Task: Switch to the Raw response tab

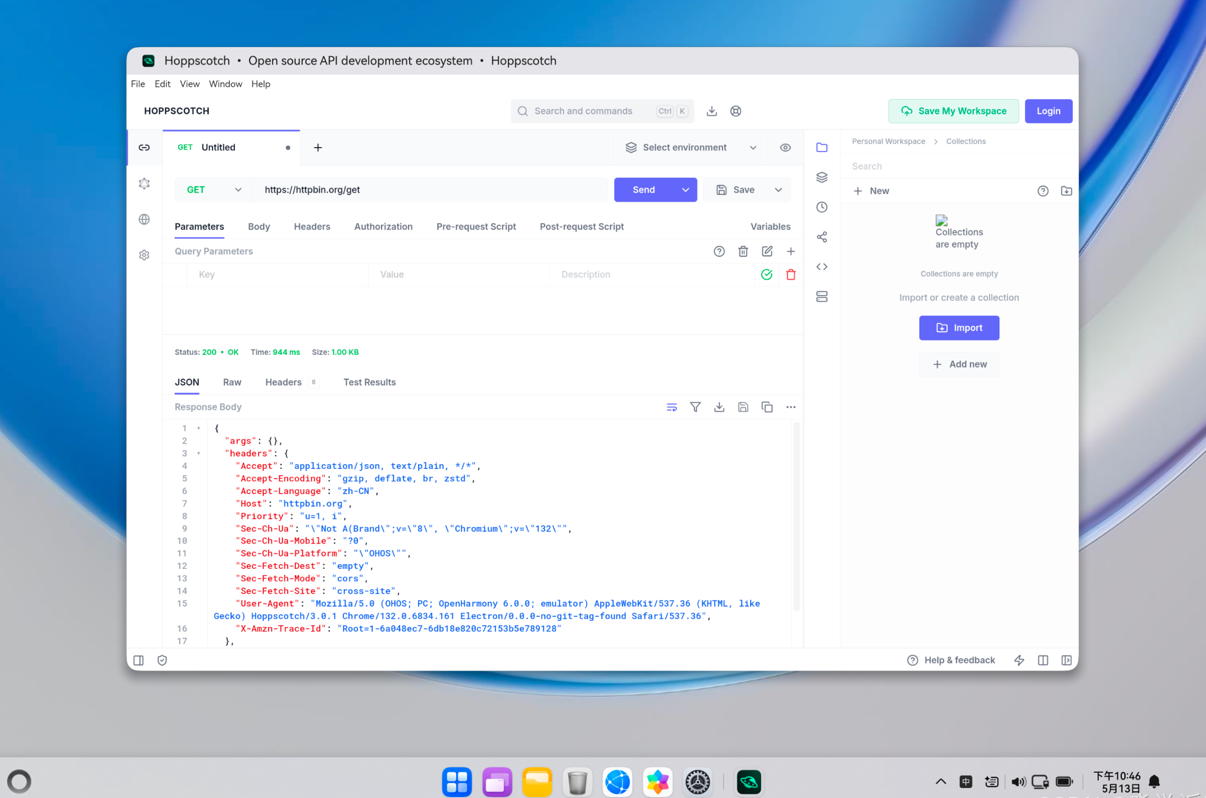Action: coord(232,382)
